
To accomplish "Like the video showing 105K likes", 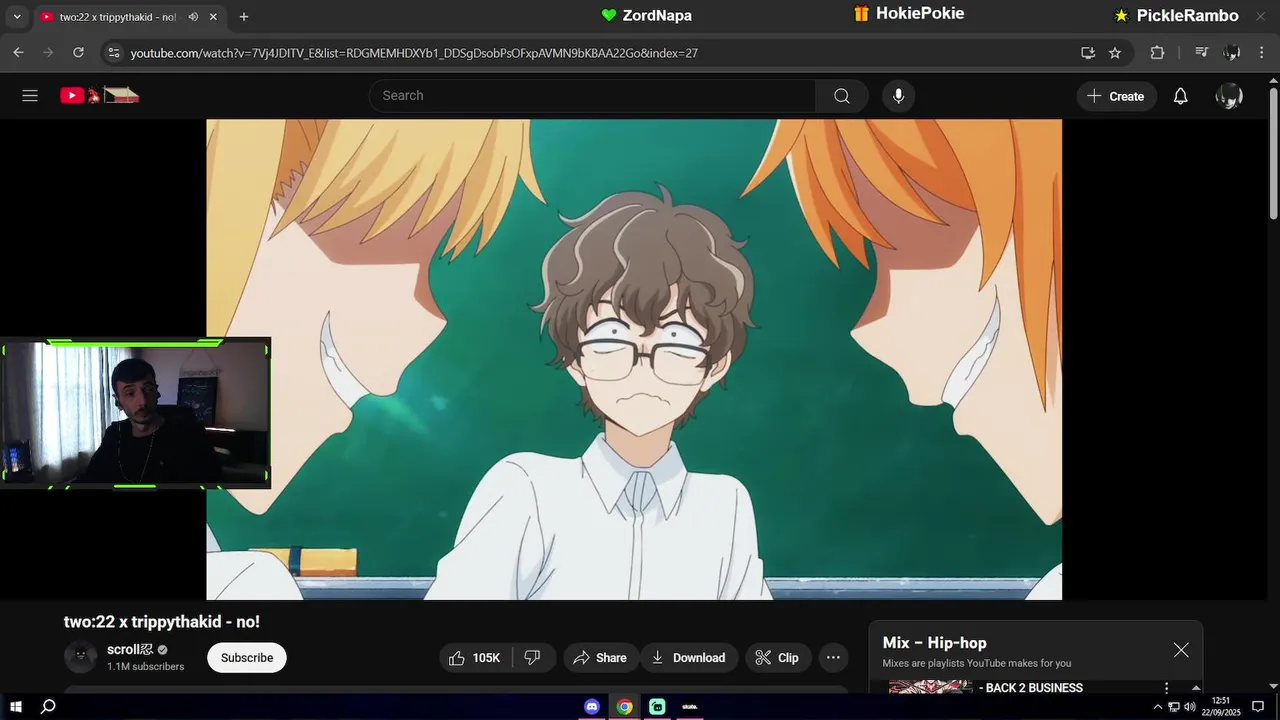I will point(475,658).
